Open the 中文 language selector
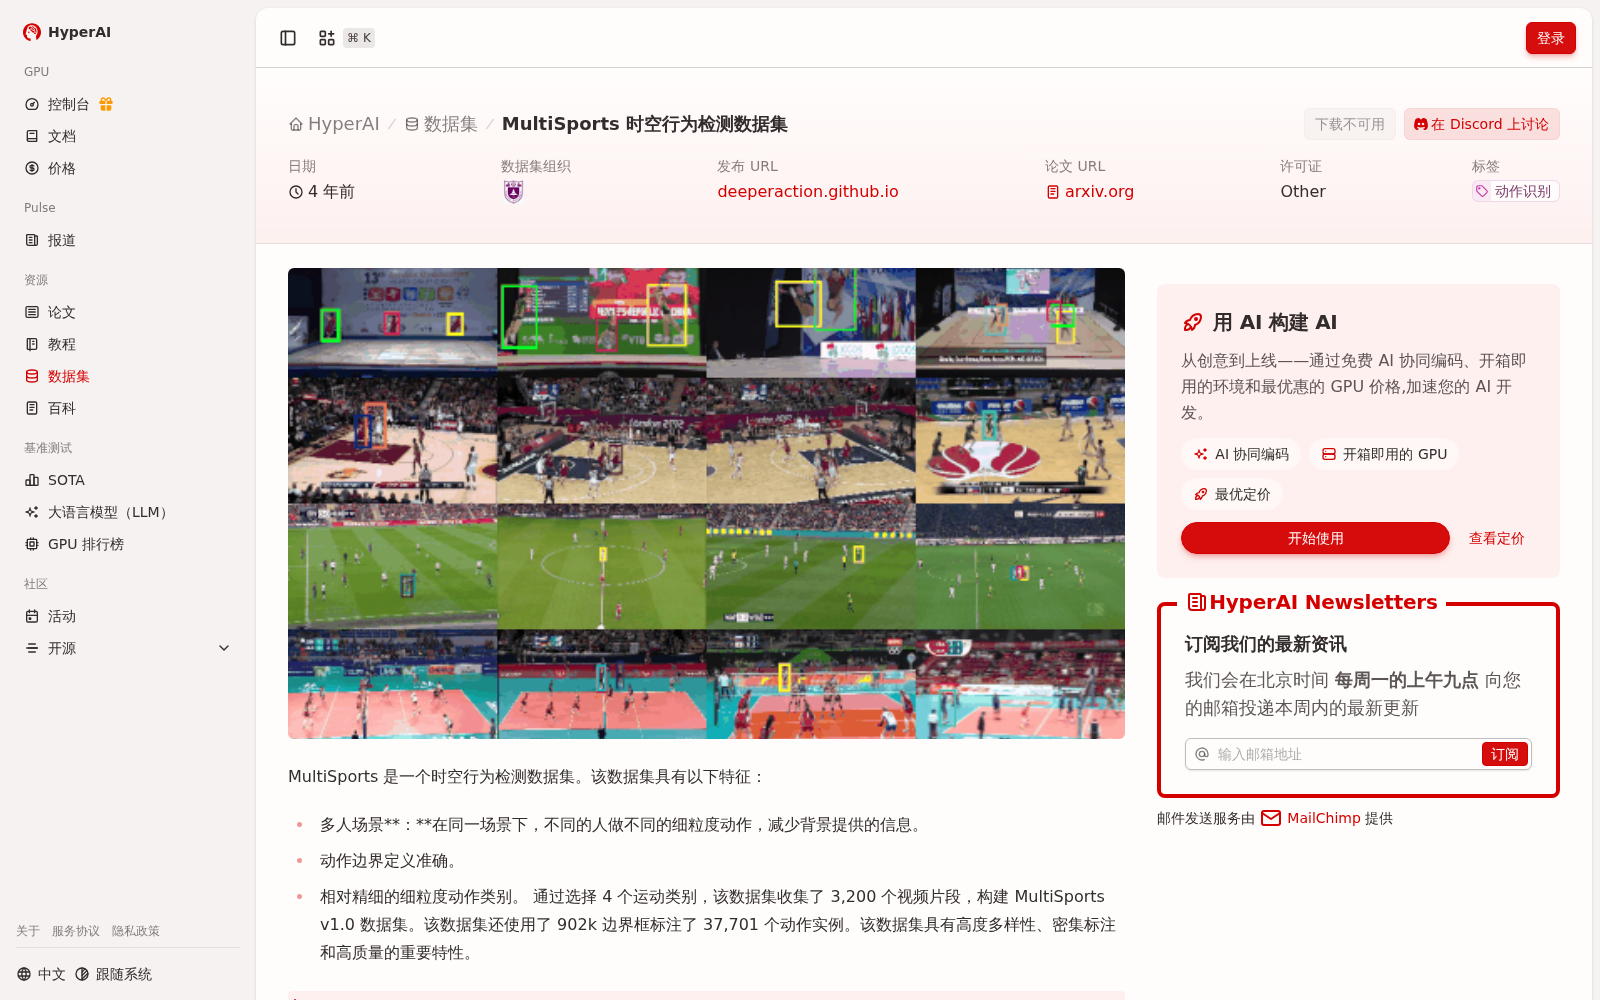This screenshot has height=1000, width=1600. pyautogui.click(x=41, y=974)
